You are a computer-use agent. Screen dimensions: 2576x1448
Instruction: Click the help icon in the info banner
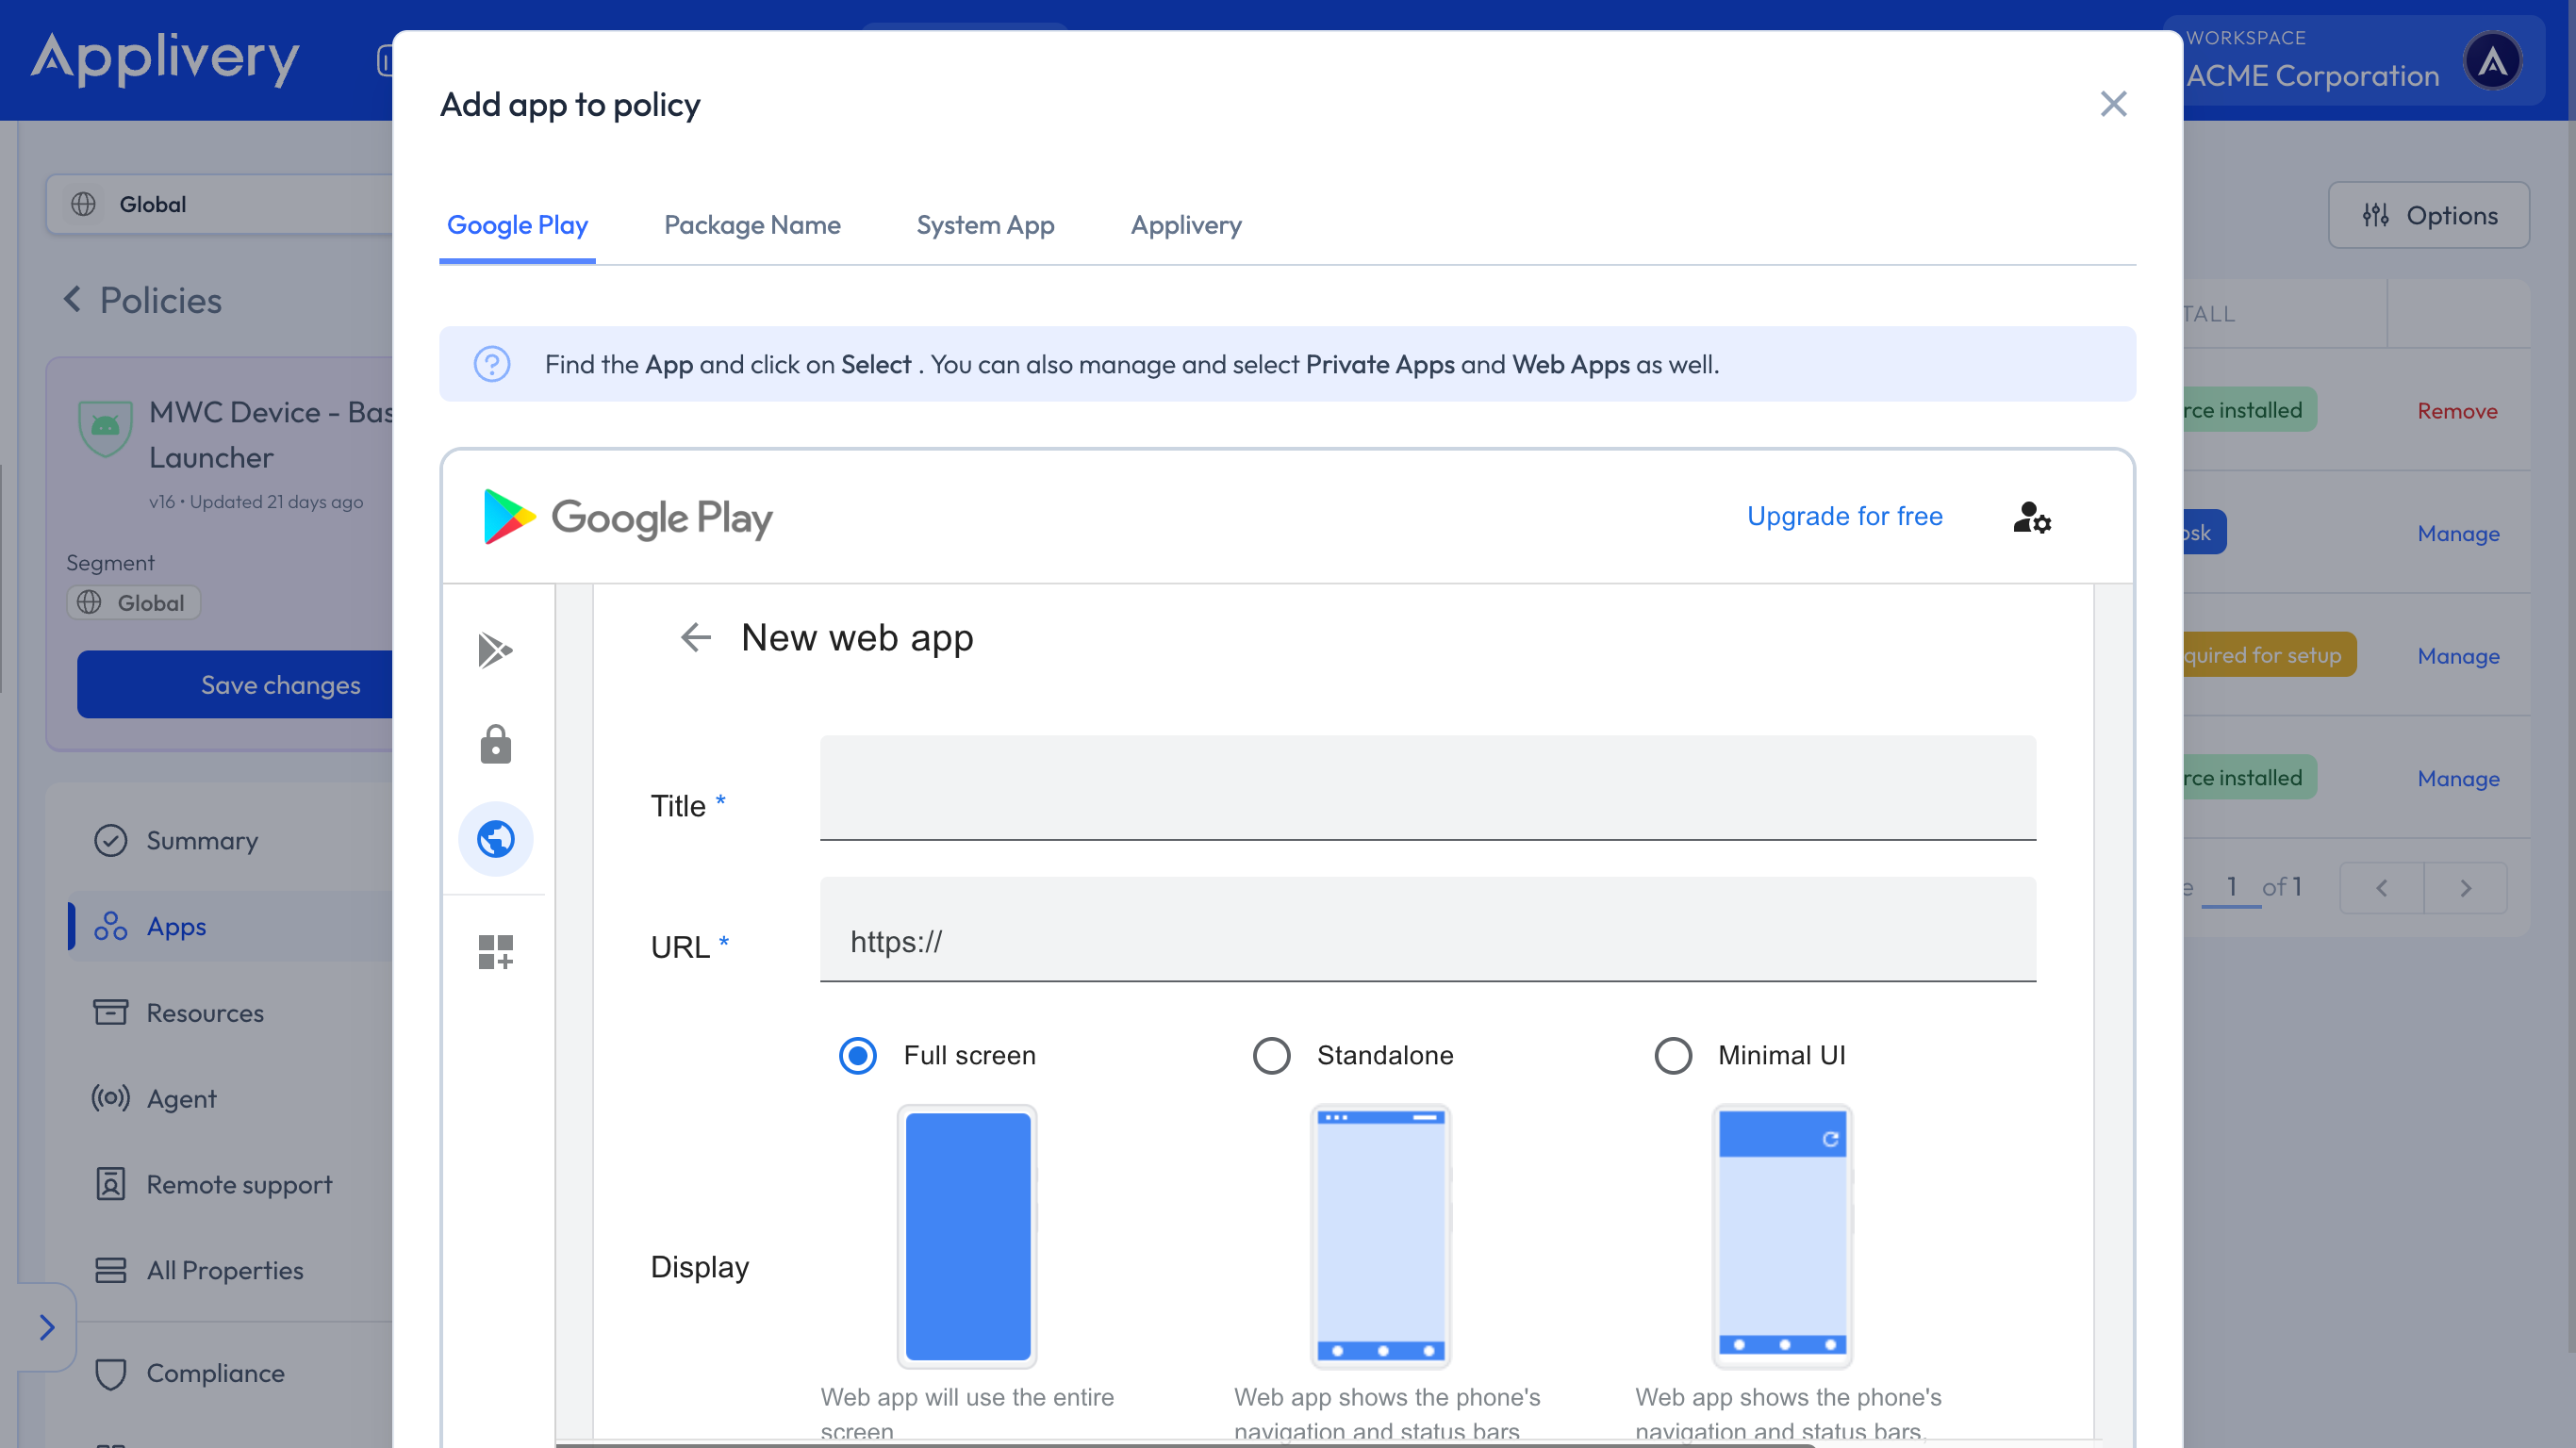(x=492, y=364)
